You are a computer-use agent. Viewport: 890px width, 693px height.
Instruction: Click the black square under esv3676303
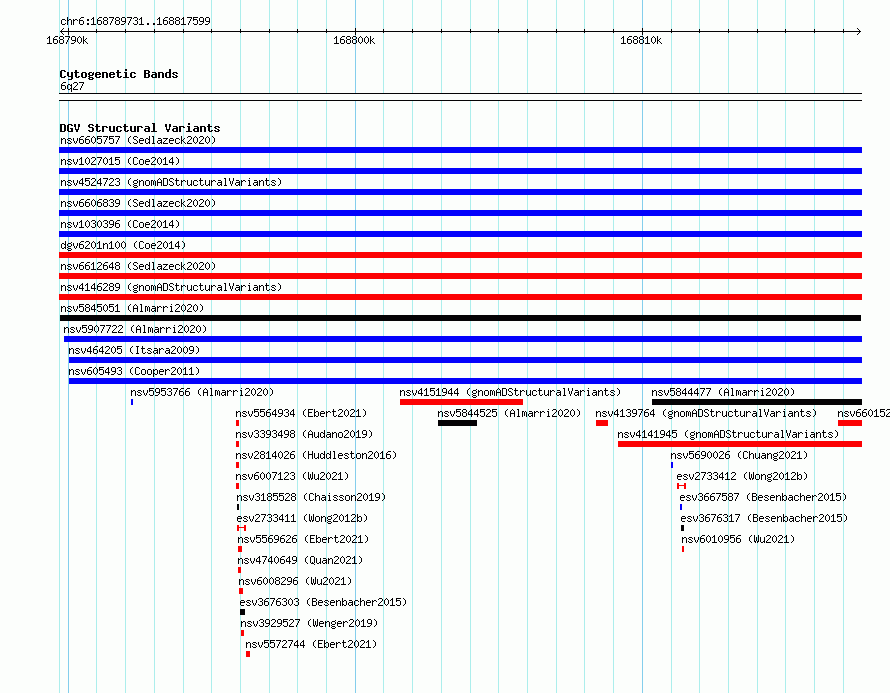pos(242,612)
